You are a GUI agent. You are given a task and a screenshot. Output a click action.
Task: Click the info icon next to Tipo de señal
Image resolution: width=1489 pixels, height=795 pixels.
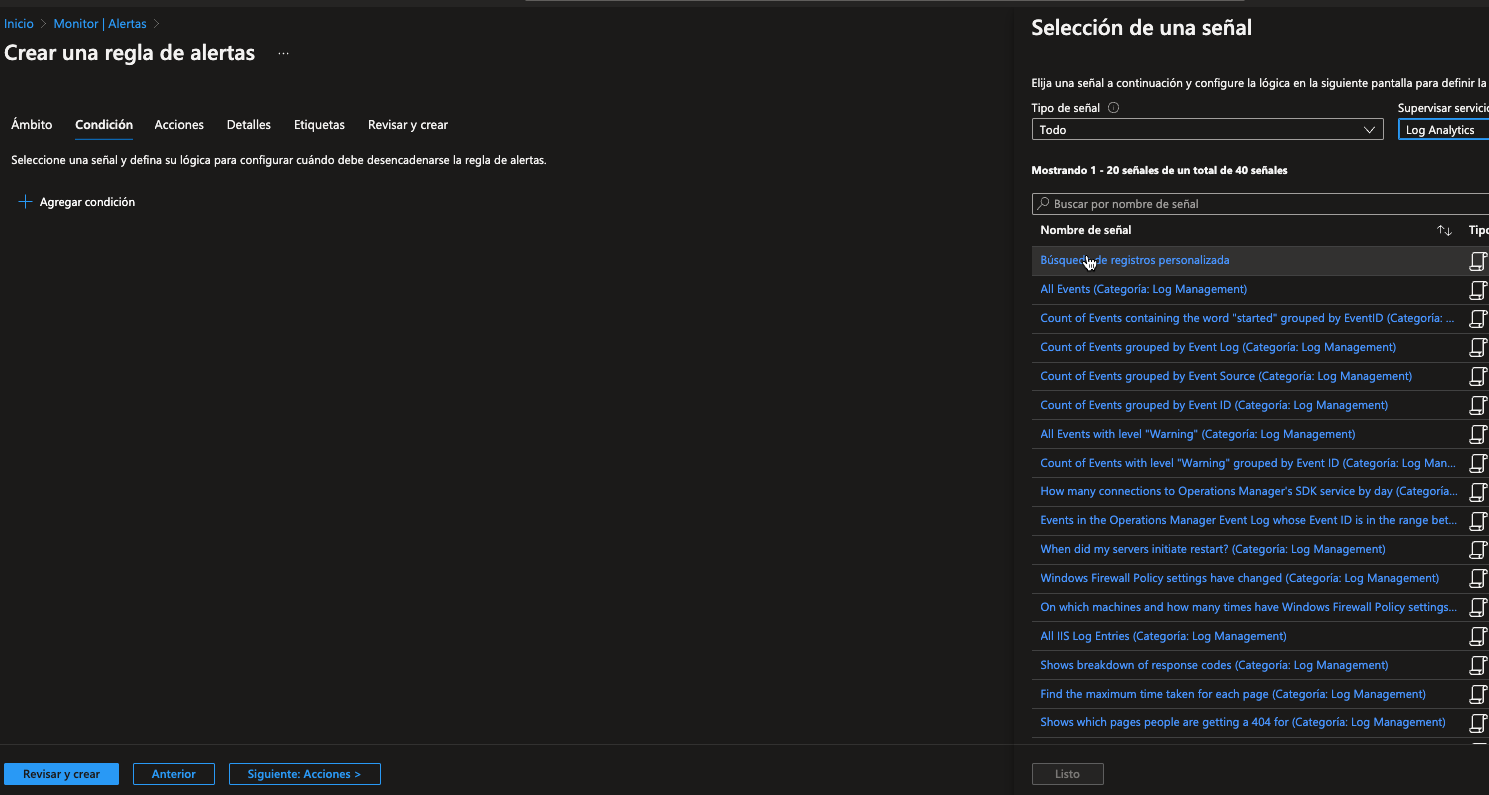pos(1113,108)
